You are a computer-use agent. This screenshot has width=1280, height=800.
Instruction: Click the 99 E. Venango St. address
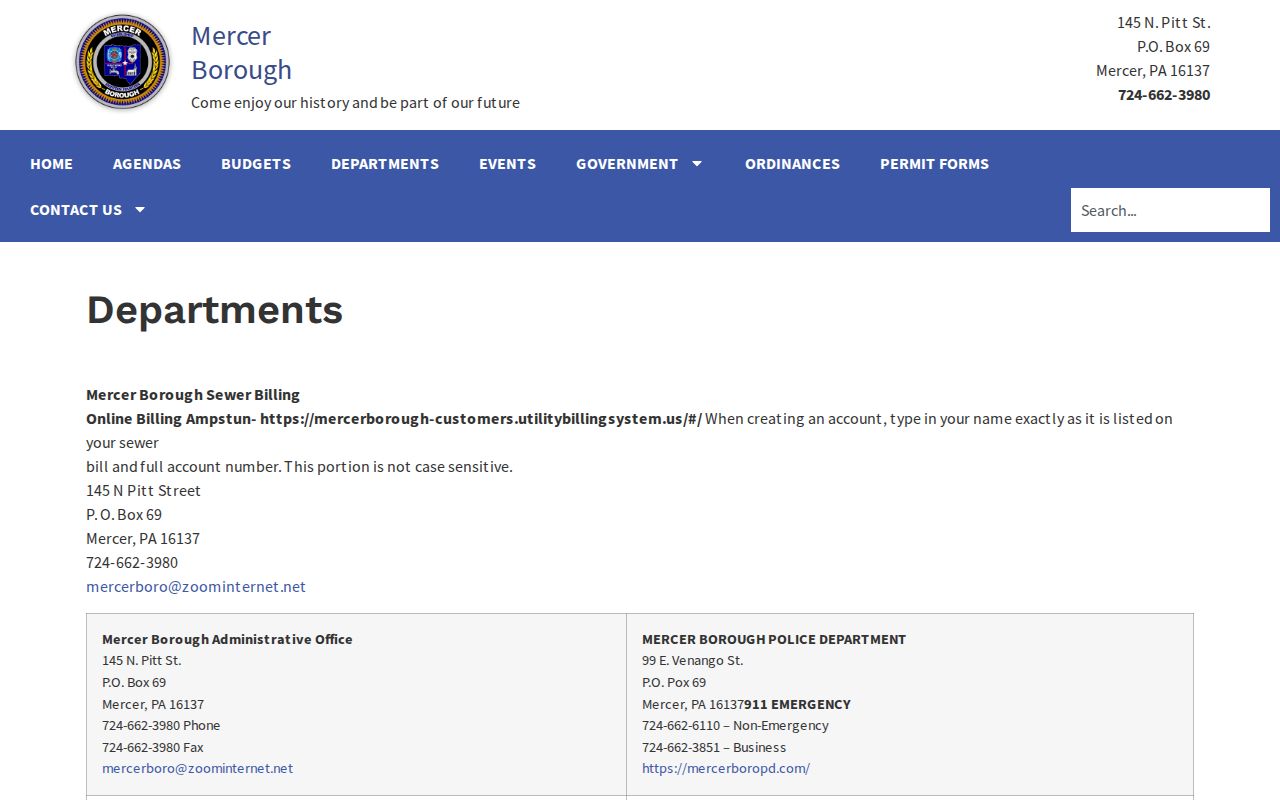click(x=693, y=661)
